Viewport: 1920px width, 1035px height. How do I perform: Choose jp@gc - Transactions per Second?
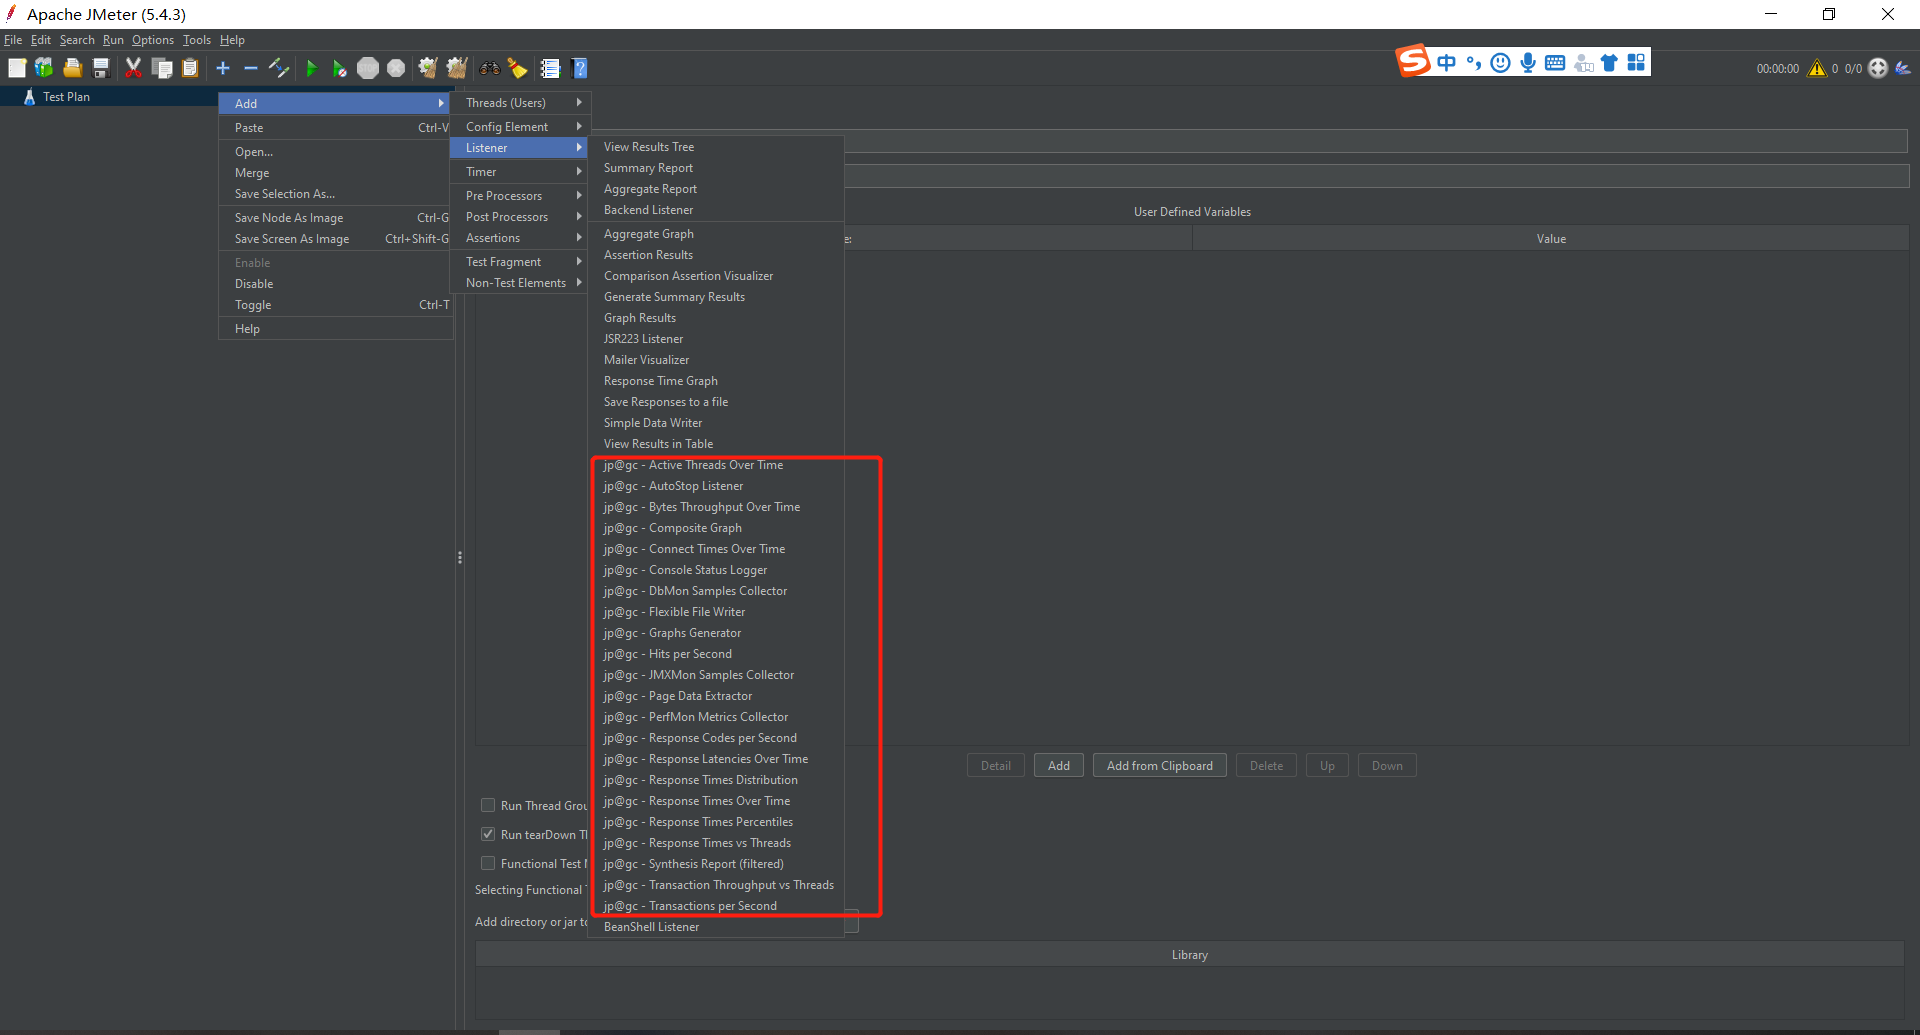click(x=716, y=906)
